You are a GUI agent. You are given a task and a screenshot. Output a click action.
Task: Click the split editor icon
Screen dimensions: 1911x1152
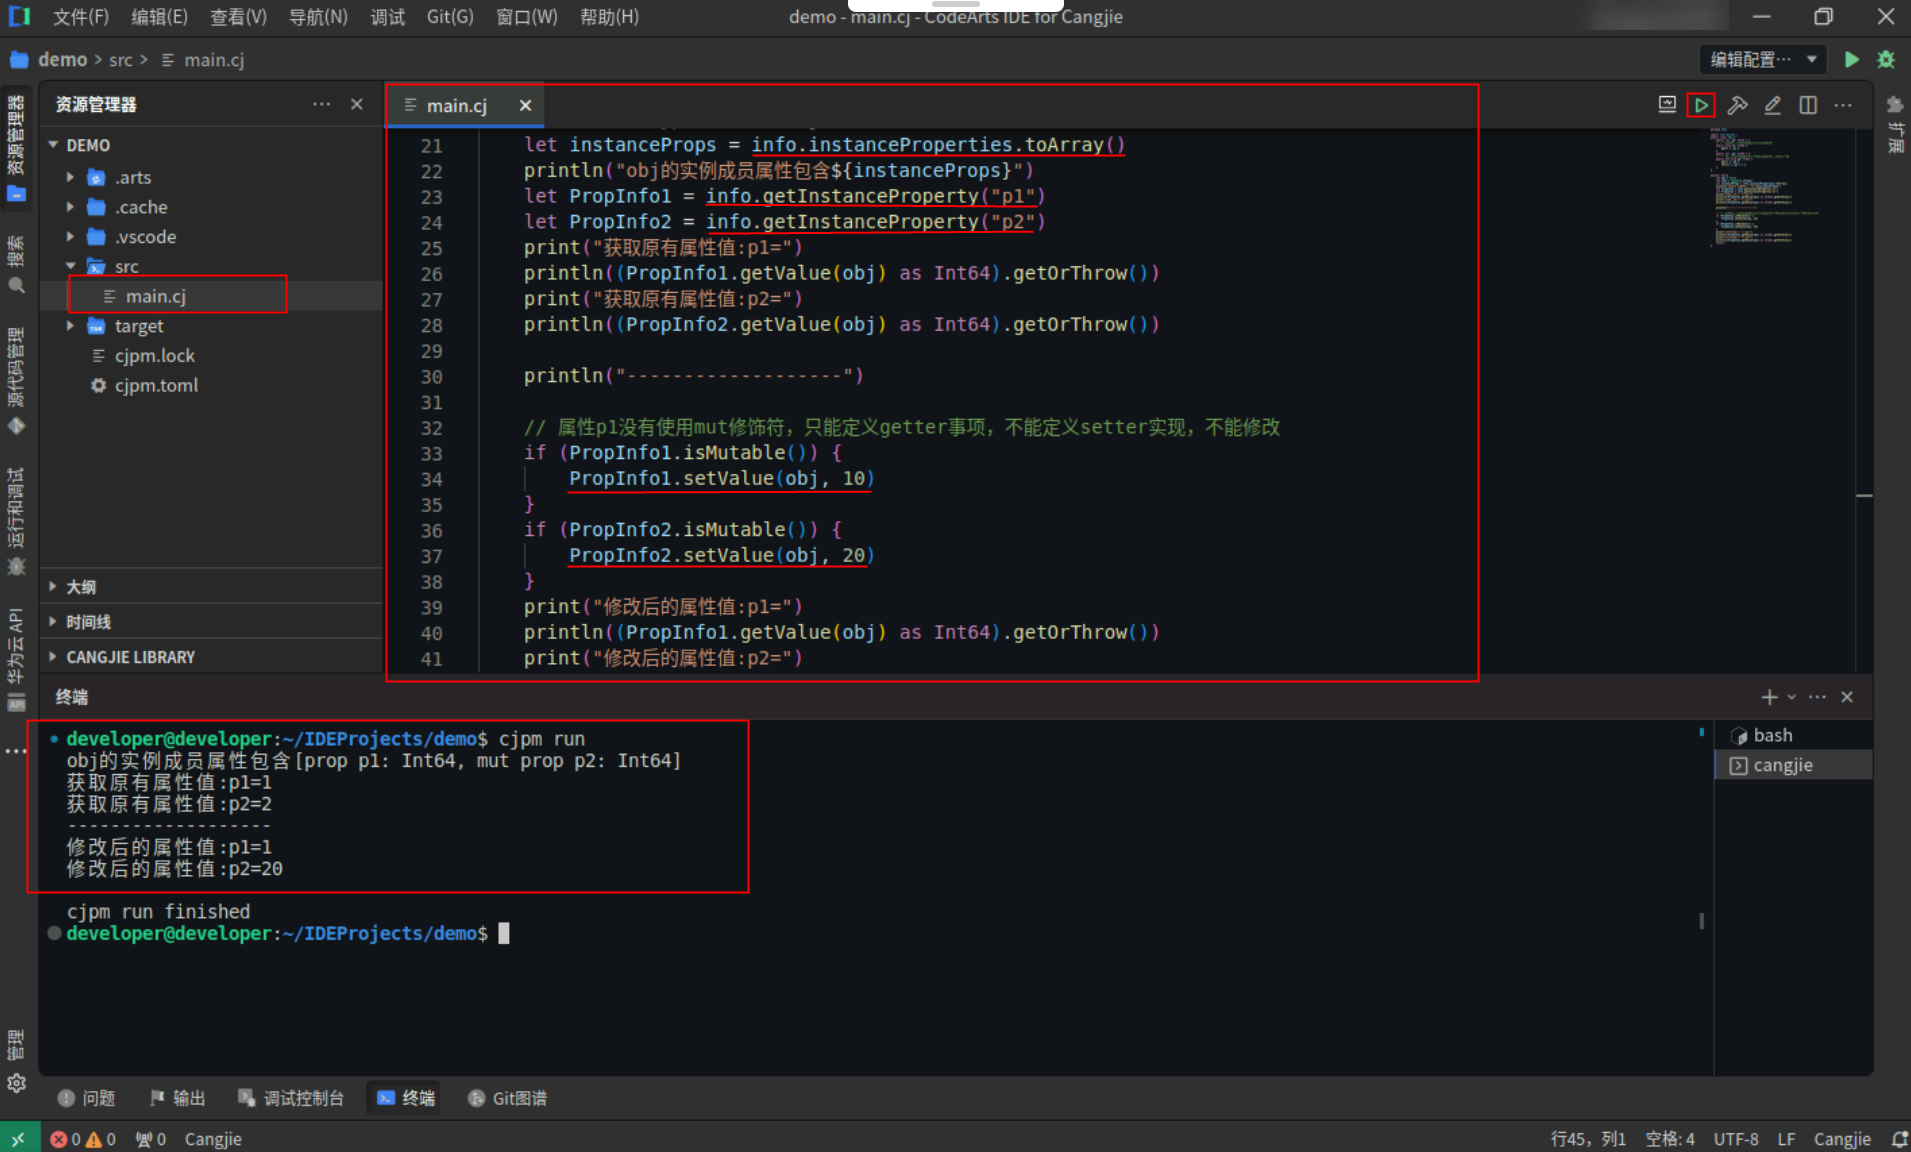pyautogui.click(x=1808, y=105)
